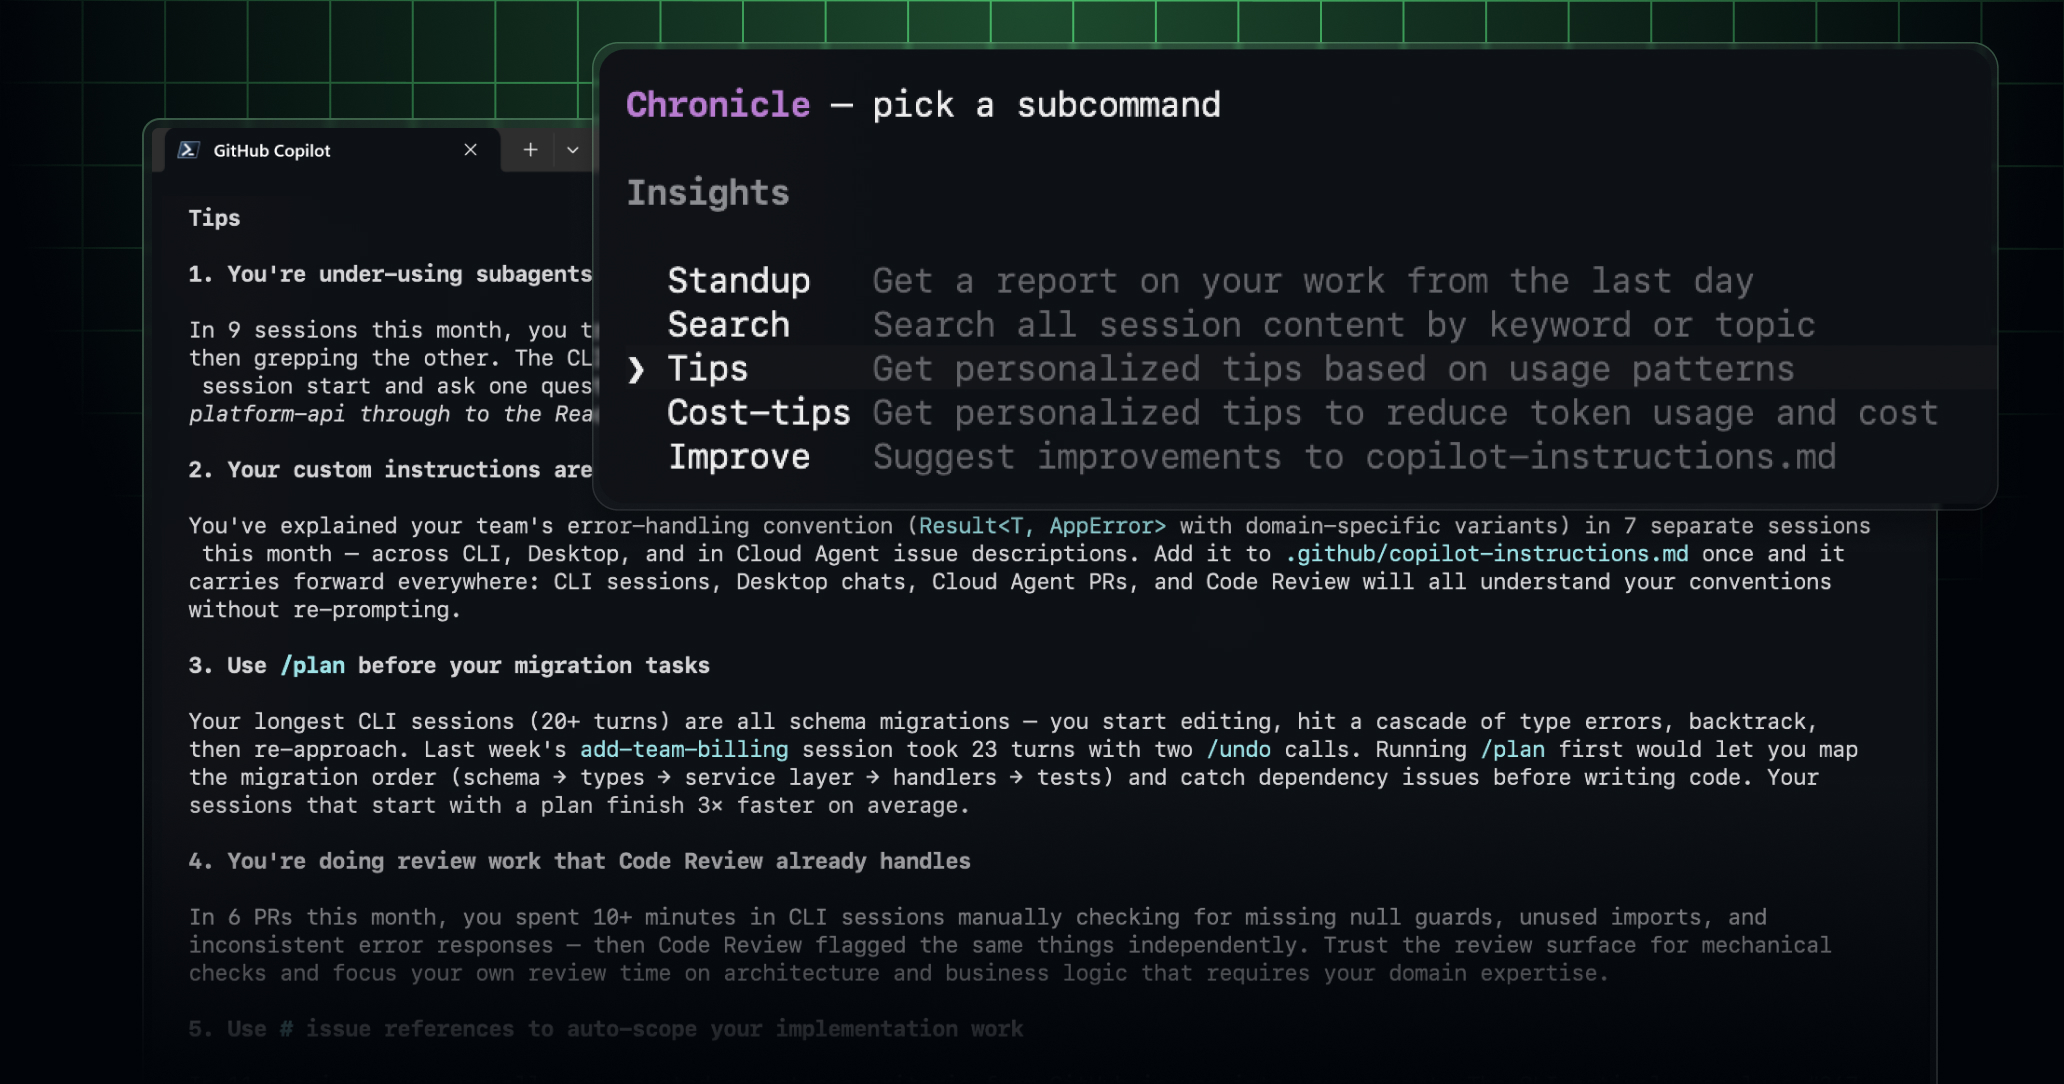
Task: Choose the Search subcommand
Action: tap(728, 325)
